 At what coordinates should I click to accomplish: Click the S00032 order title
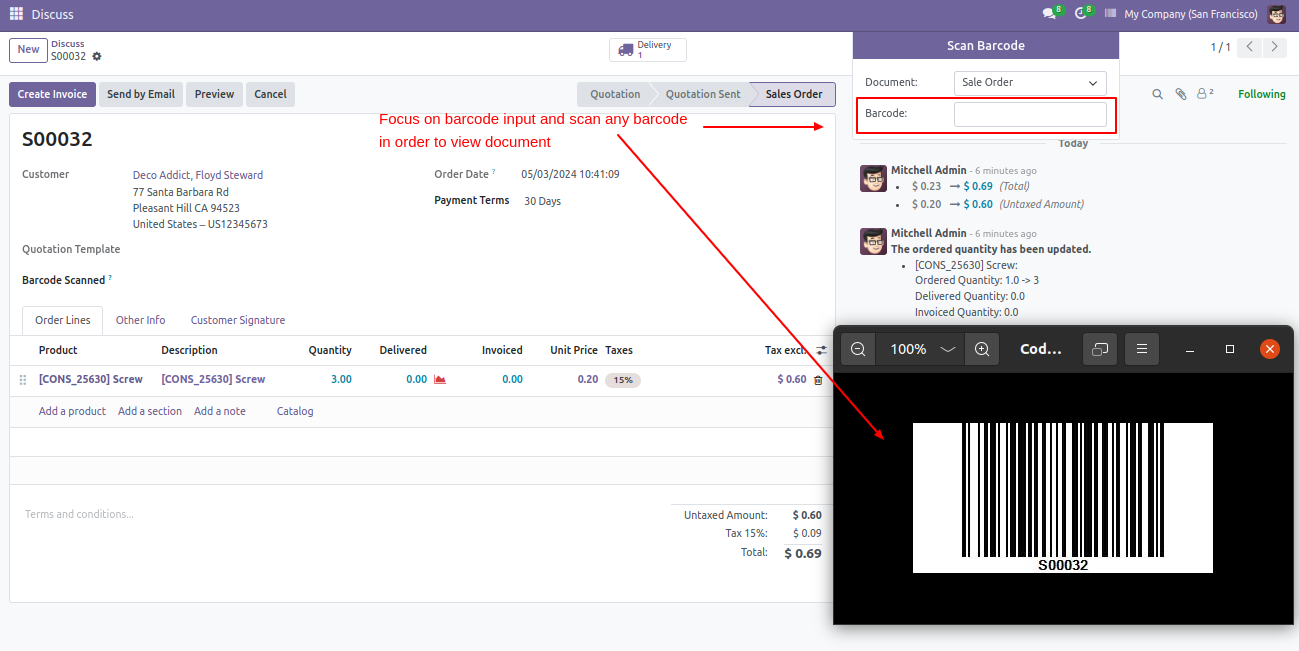click(57, 139)
